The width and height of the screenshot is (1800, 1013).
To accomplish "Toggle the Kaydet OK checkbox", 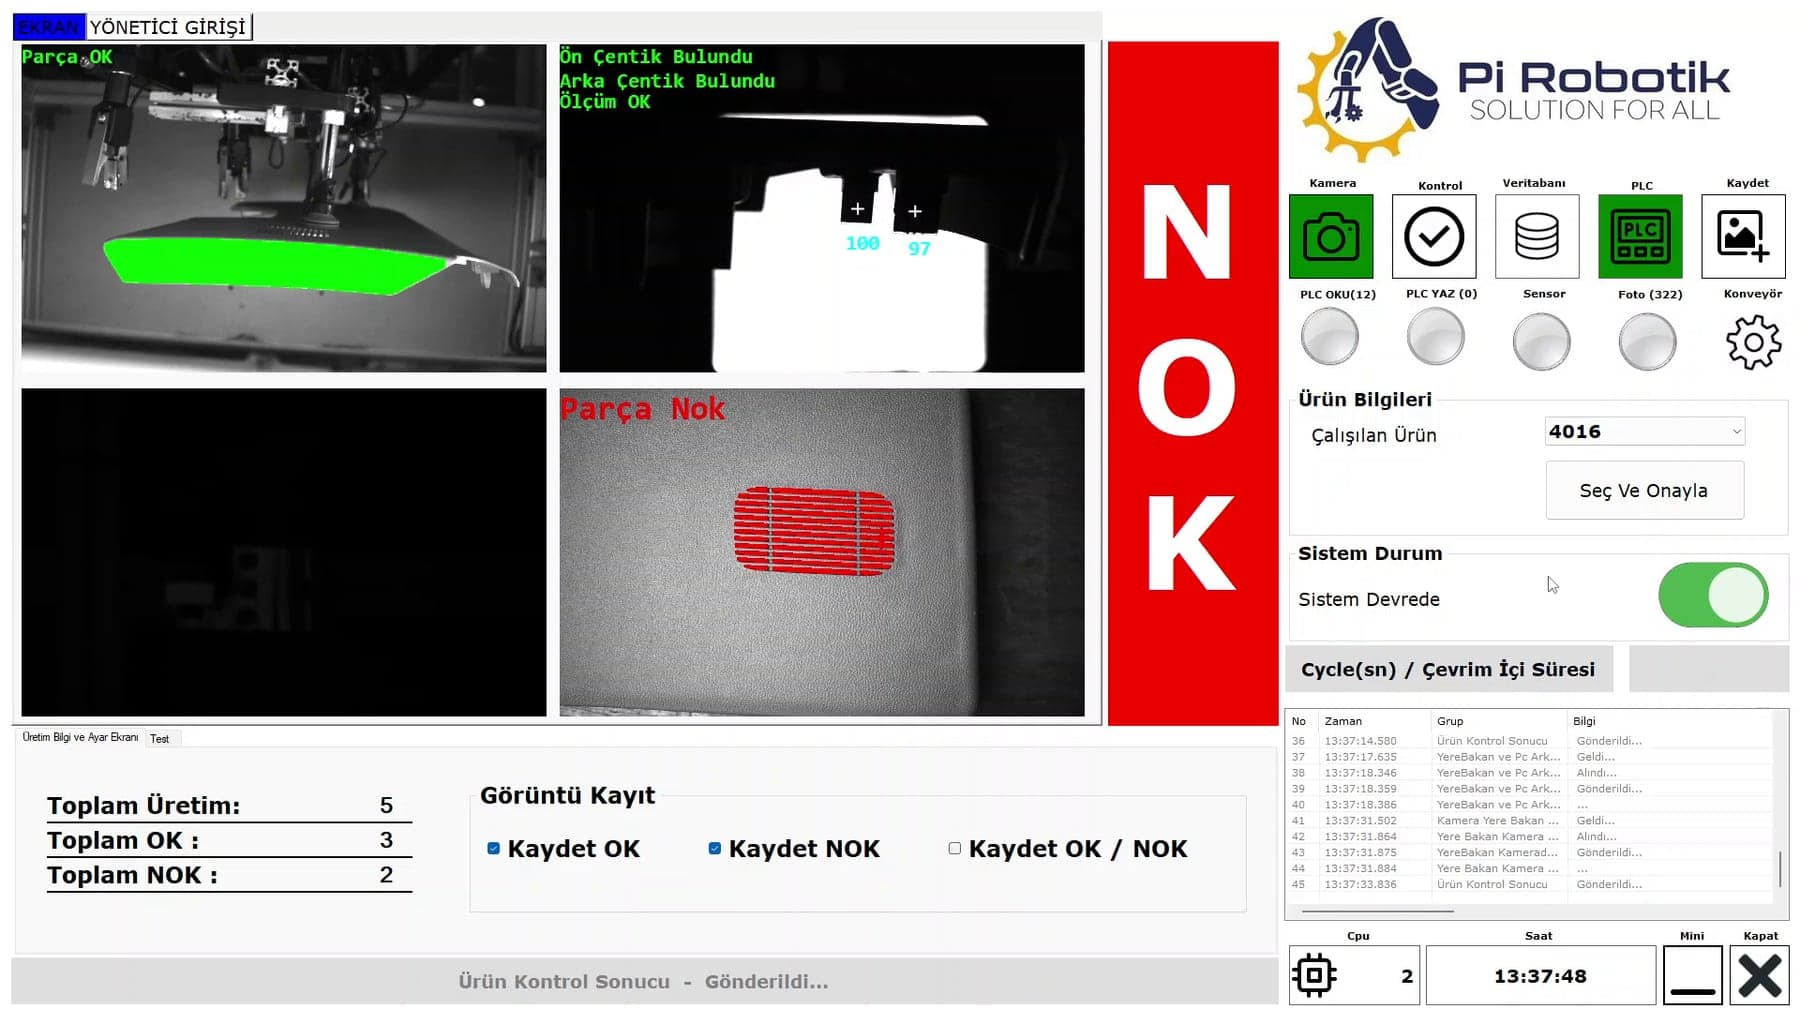I will tap(494, 848).
